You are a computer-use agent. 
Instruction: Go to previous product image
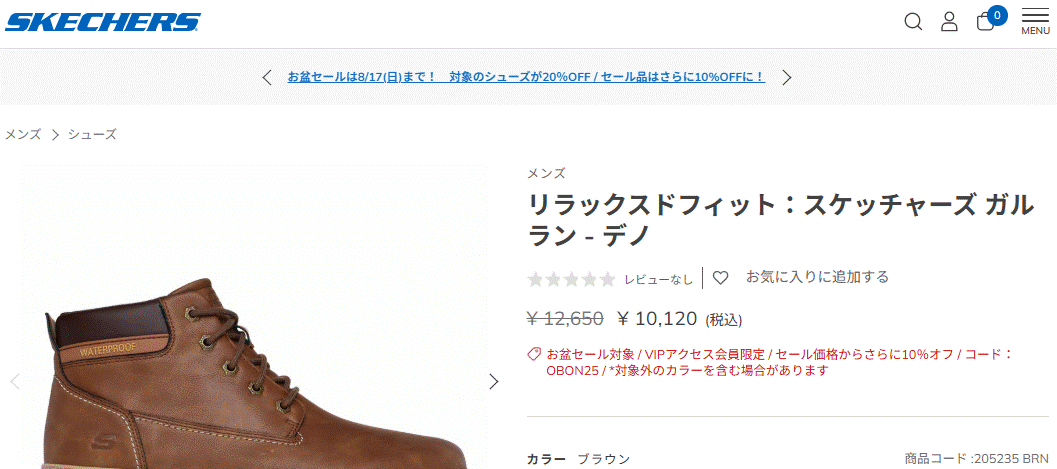pos(15,381)
